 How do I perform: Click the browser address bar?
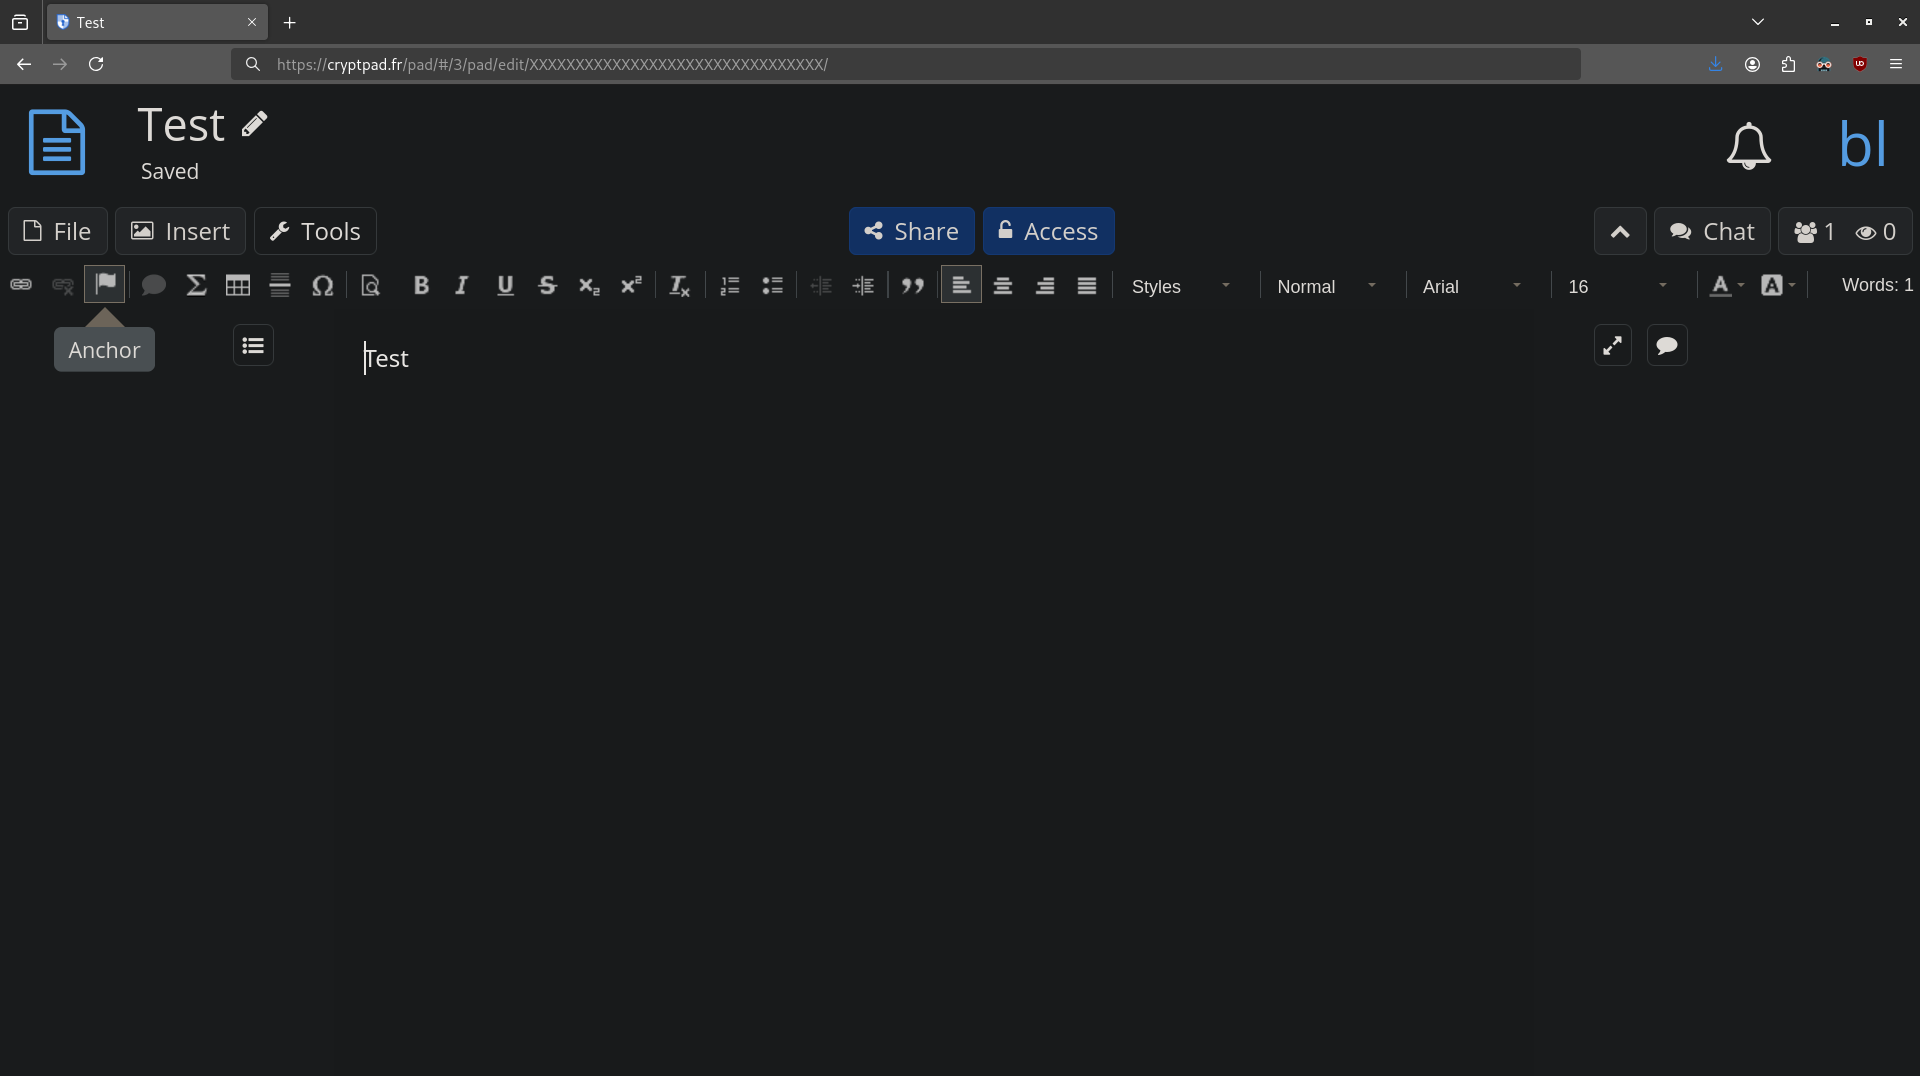pyautogui.click(x=900, y=64)
